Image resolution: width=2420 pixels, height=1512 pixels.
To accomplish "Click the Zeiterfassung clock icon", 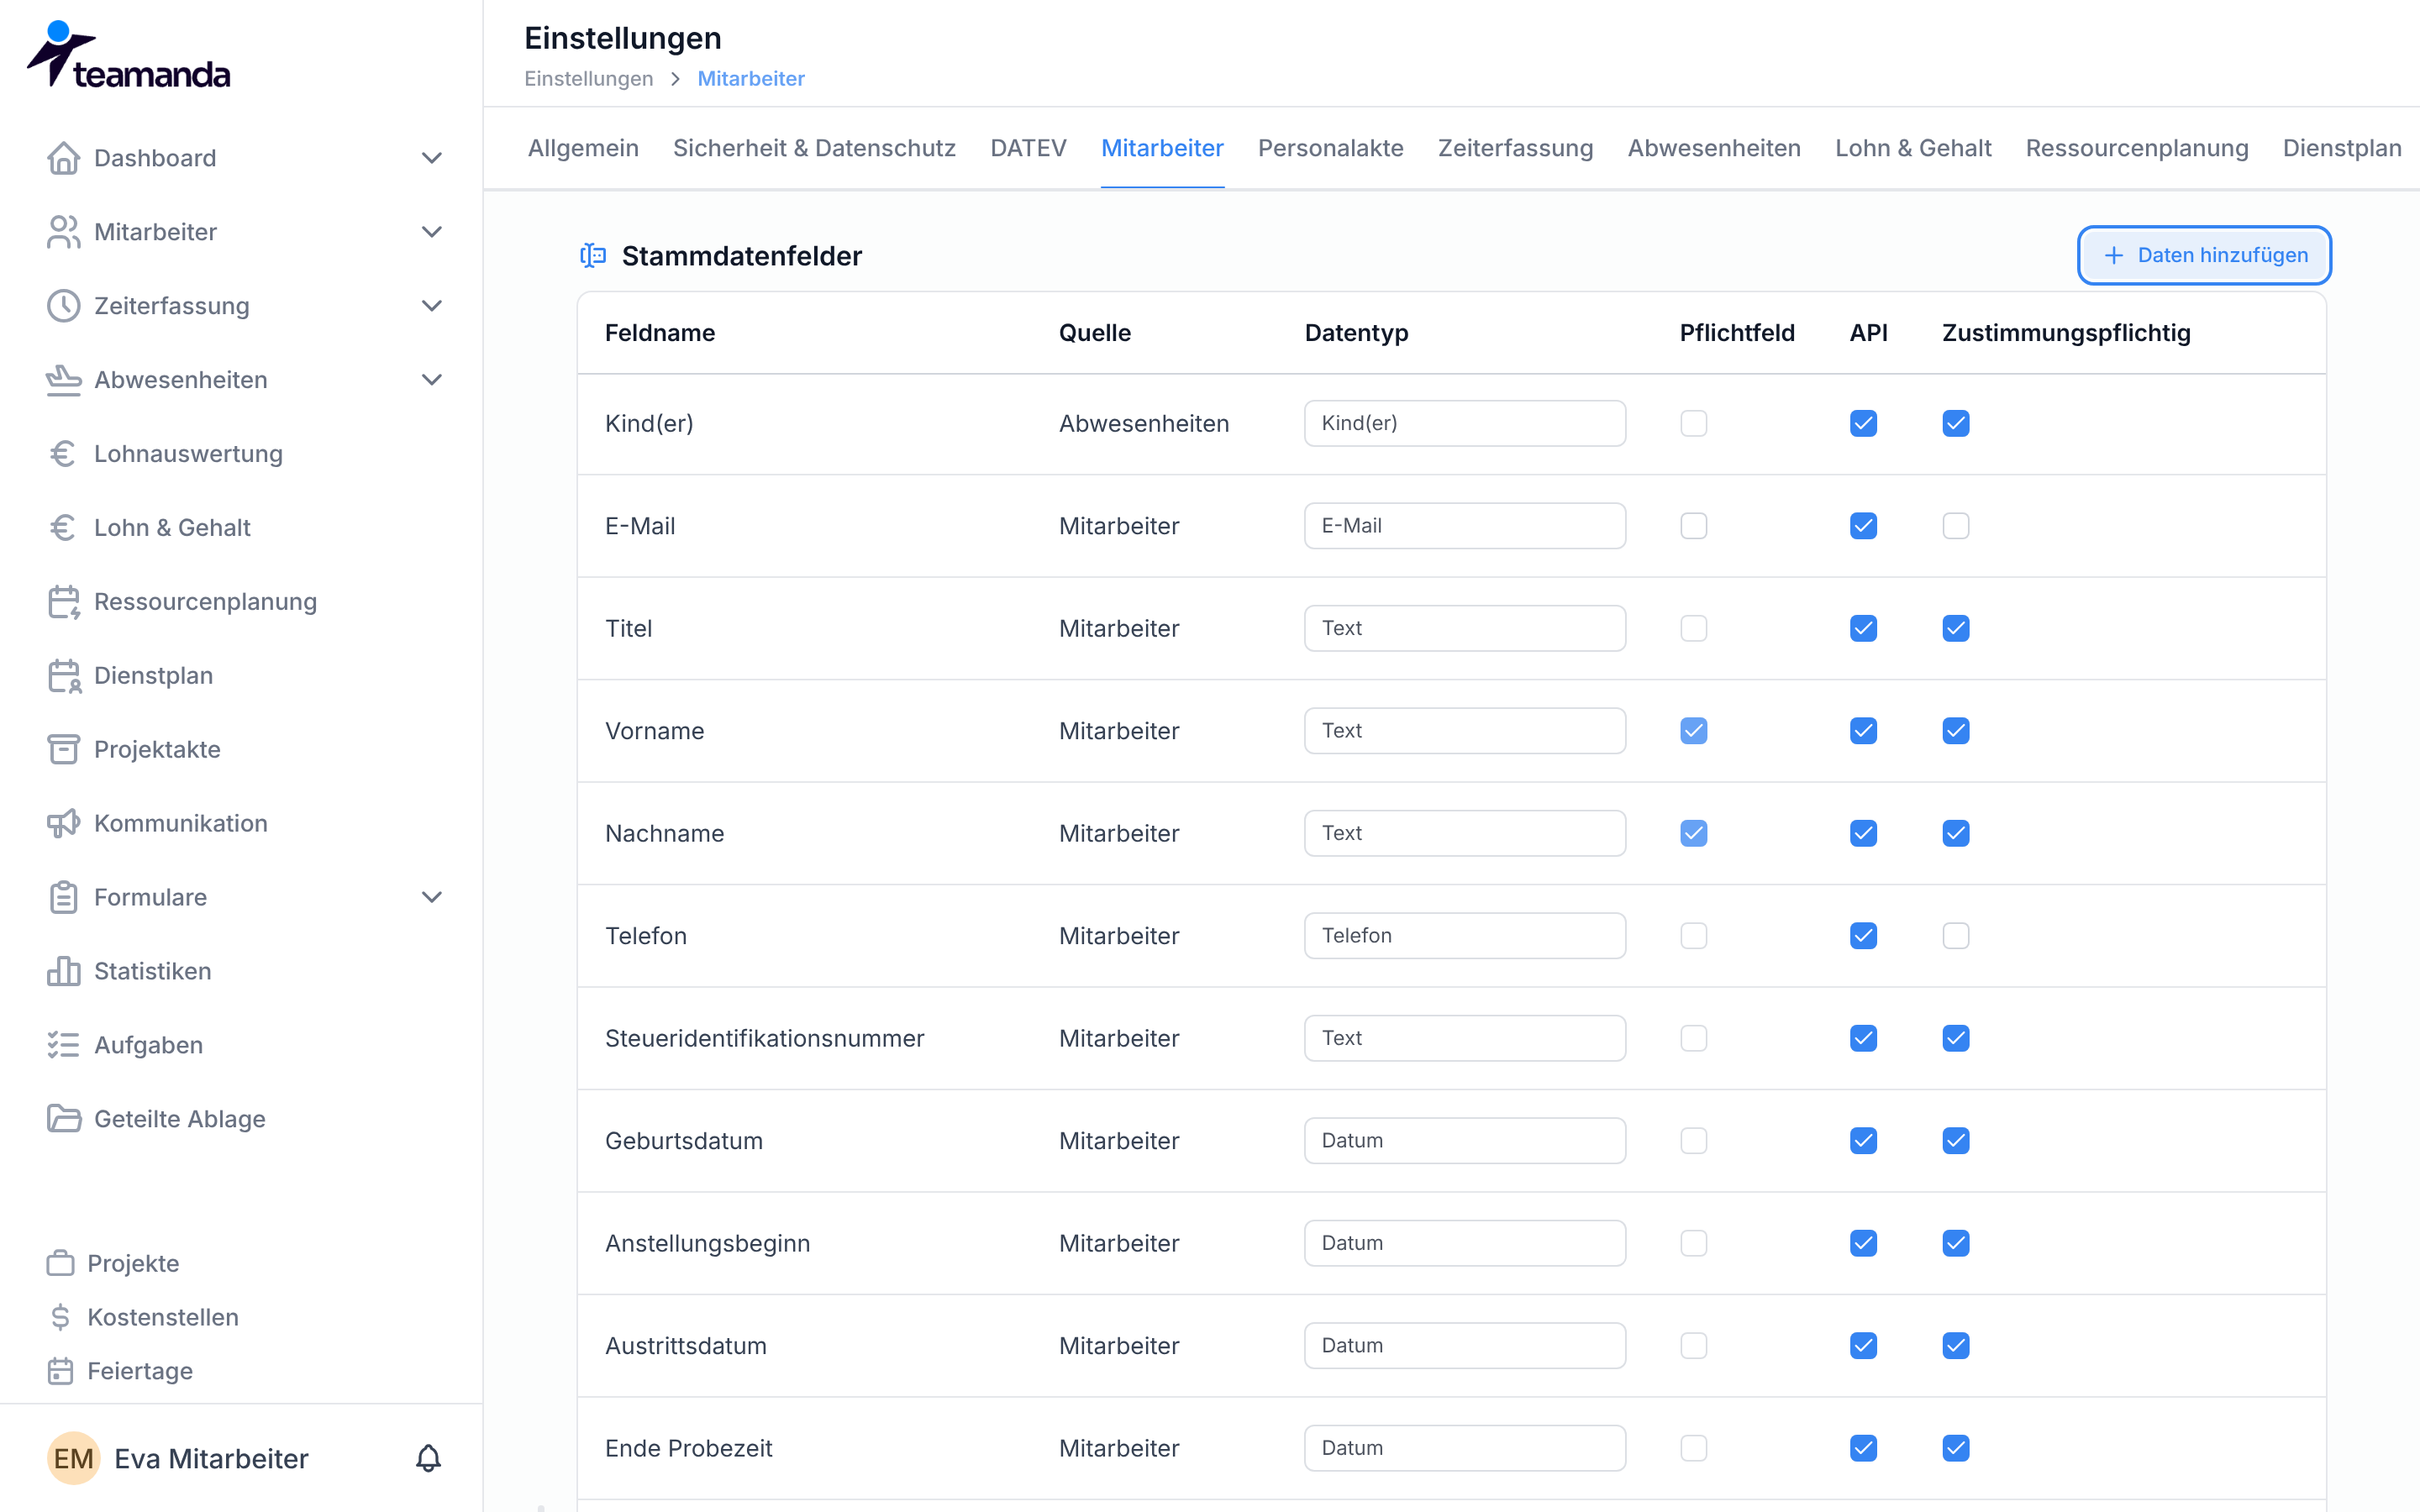I will point(64,306).
